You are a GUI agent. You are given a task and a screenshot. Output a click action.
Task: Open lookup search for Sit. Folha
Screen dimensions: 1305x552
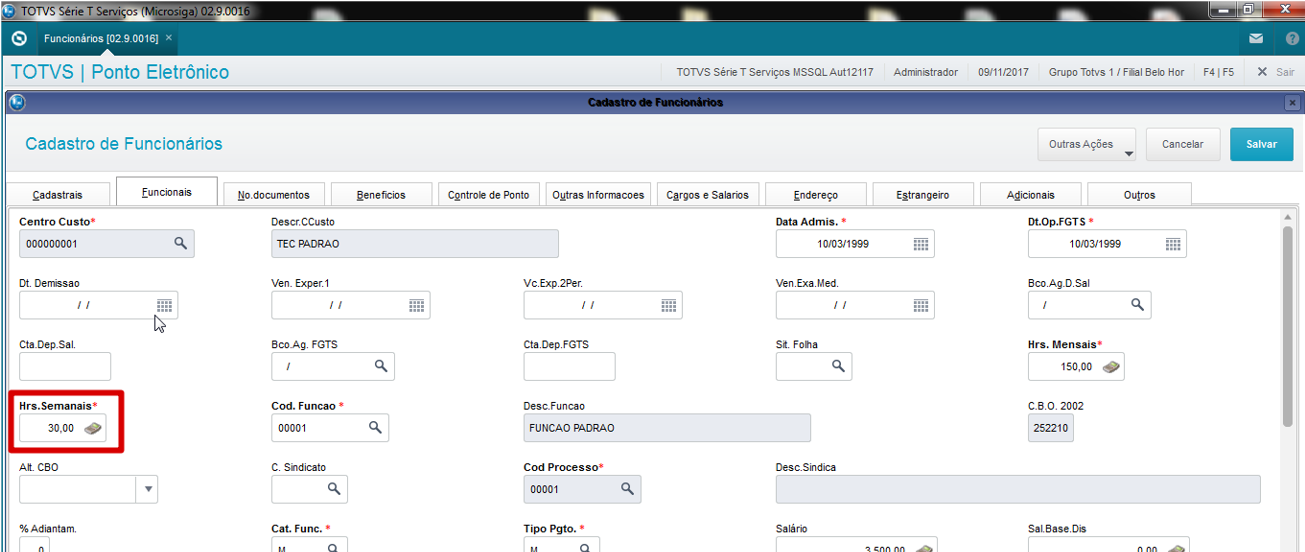tap(839, 366)
